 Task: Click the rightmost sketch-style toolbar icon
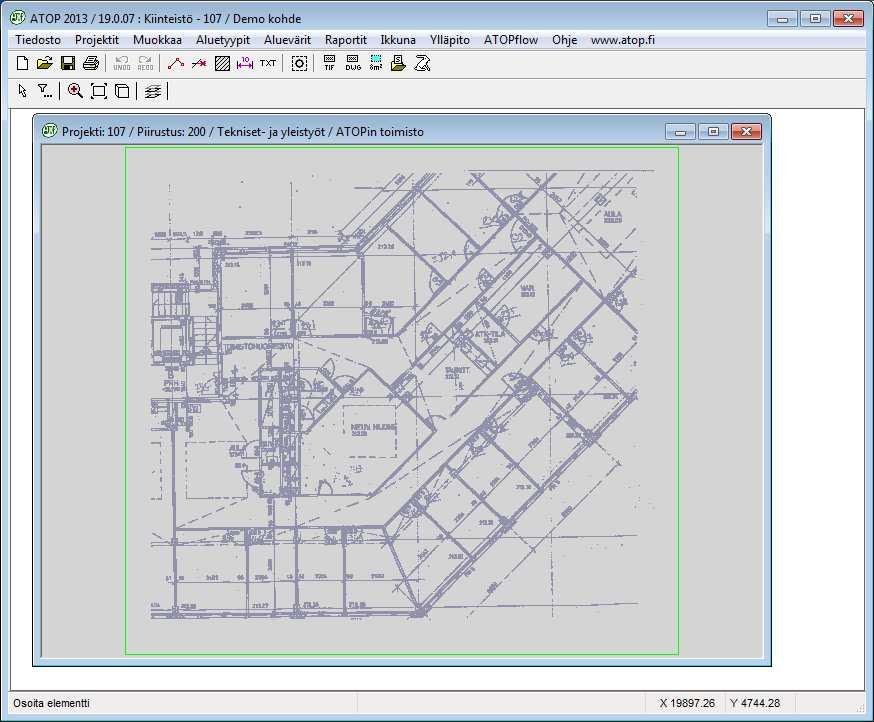pos(422,64)
